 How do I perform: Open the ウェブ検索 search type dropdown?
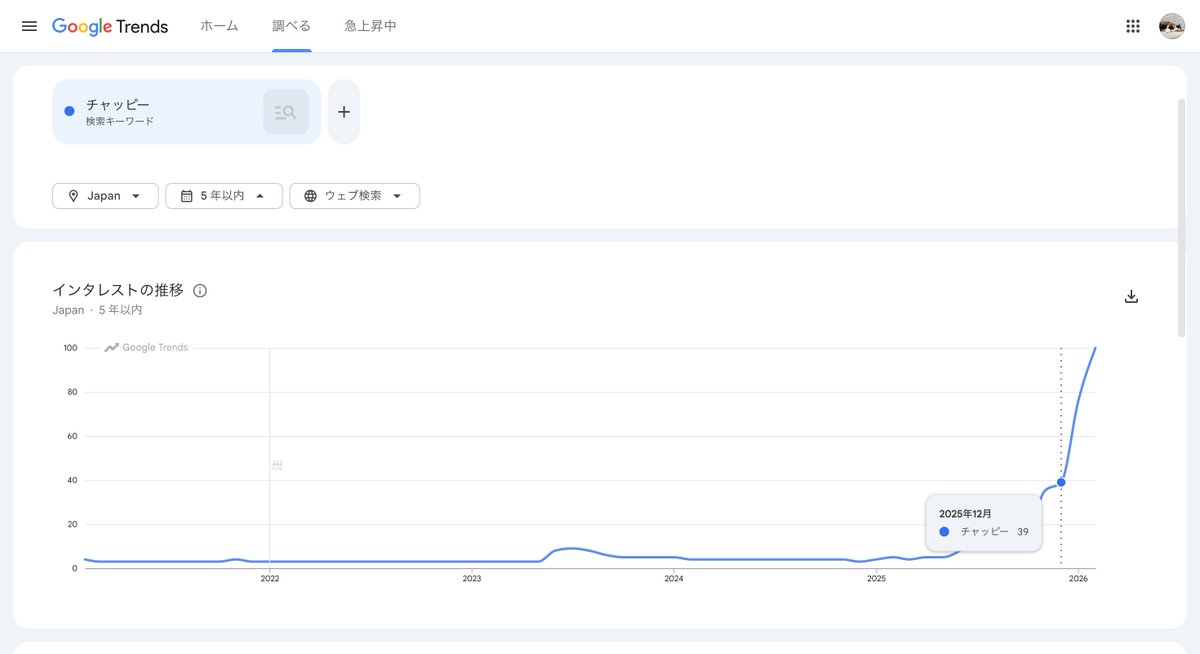(354, 196)
